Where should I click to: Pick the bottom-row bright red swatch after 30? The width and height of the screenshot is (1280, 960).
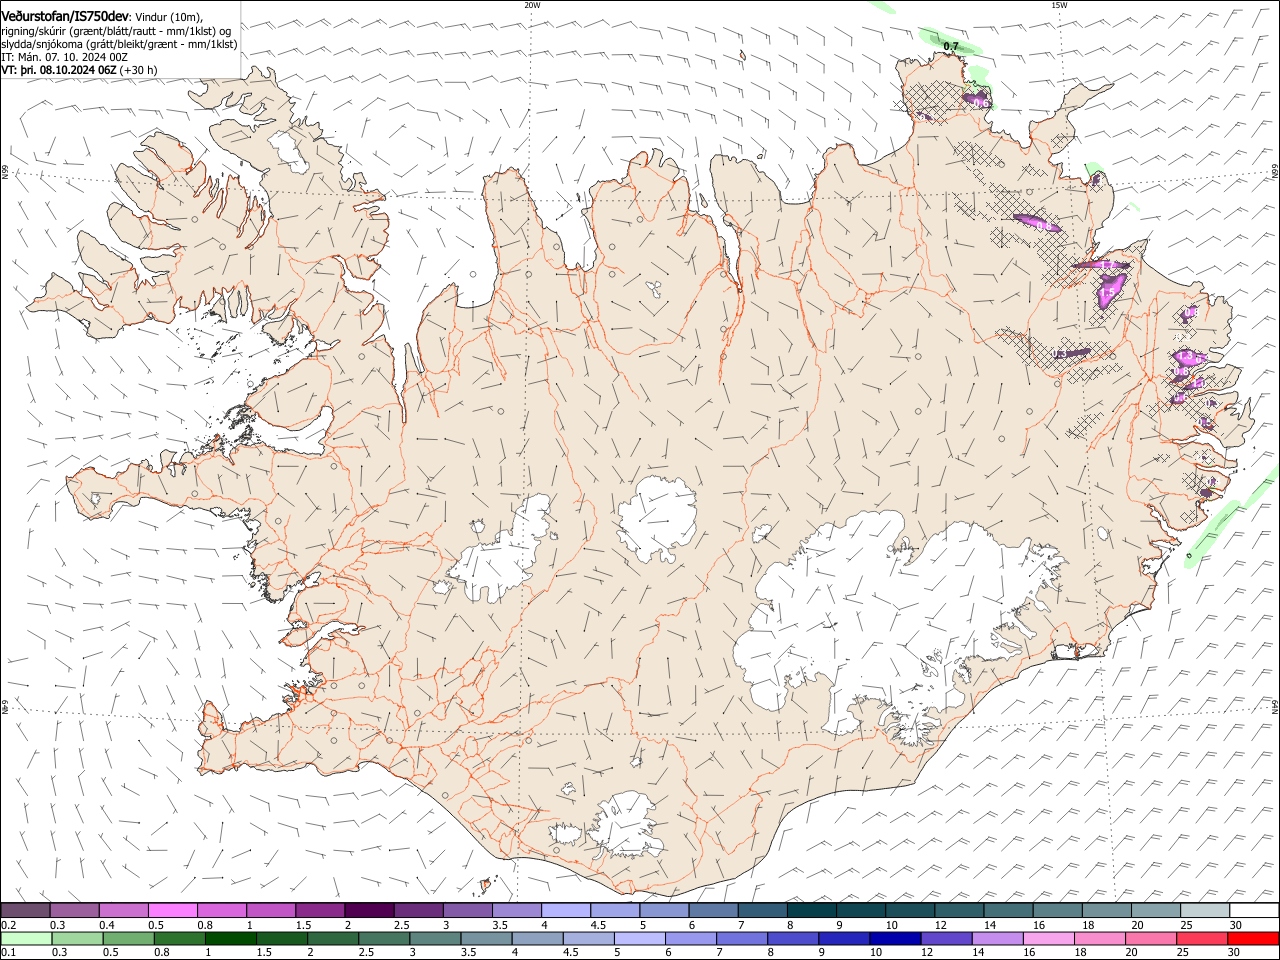(x=1253, y=939)
